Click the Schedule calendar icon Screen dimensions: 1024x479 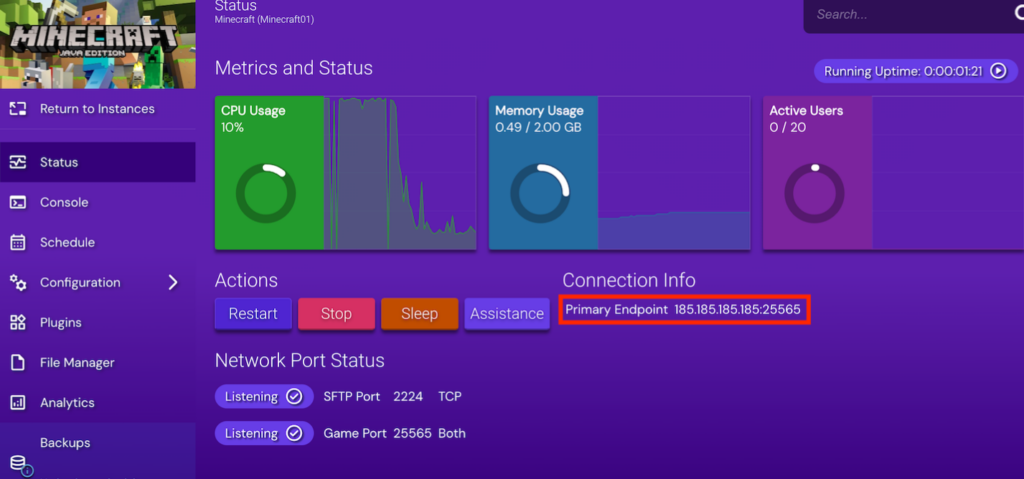[17, 242]
